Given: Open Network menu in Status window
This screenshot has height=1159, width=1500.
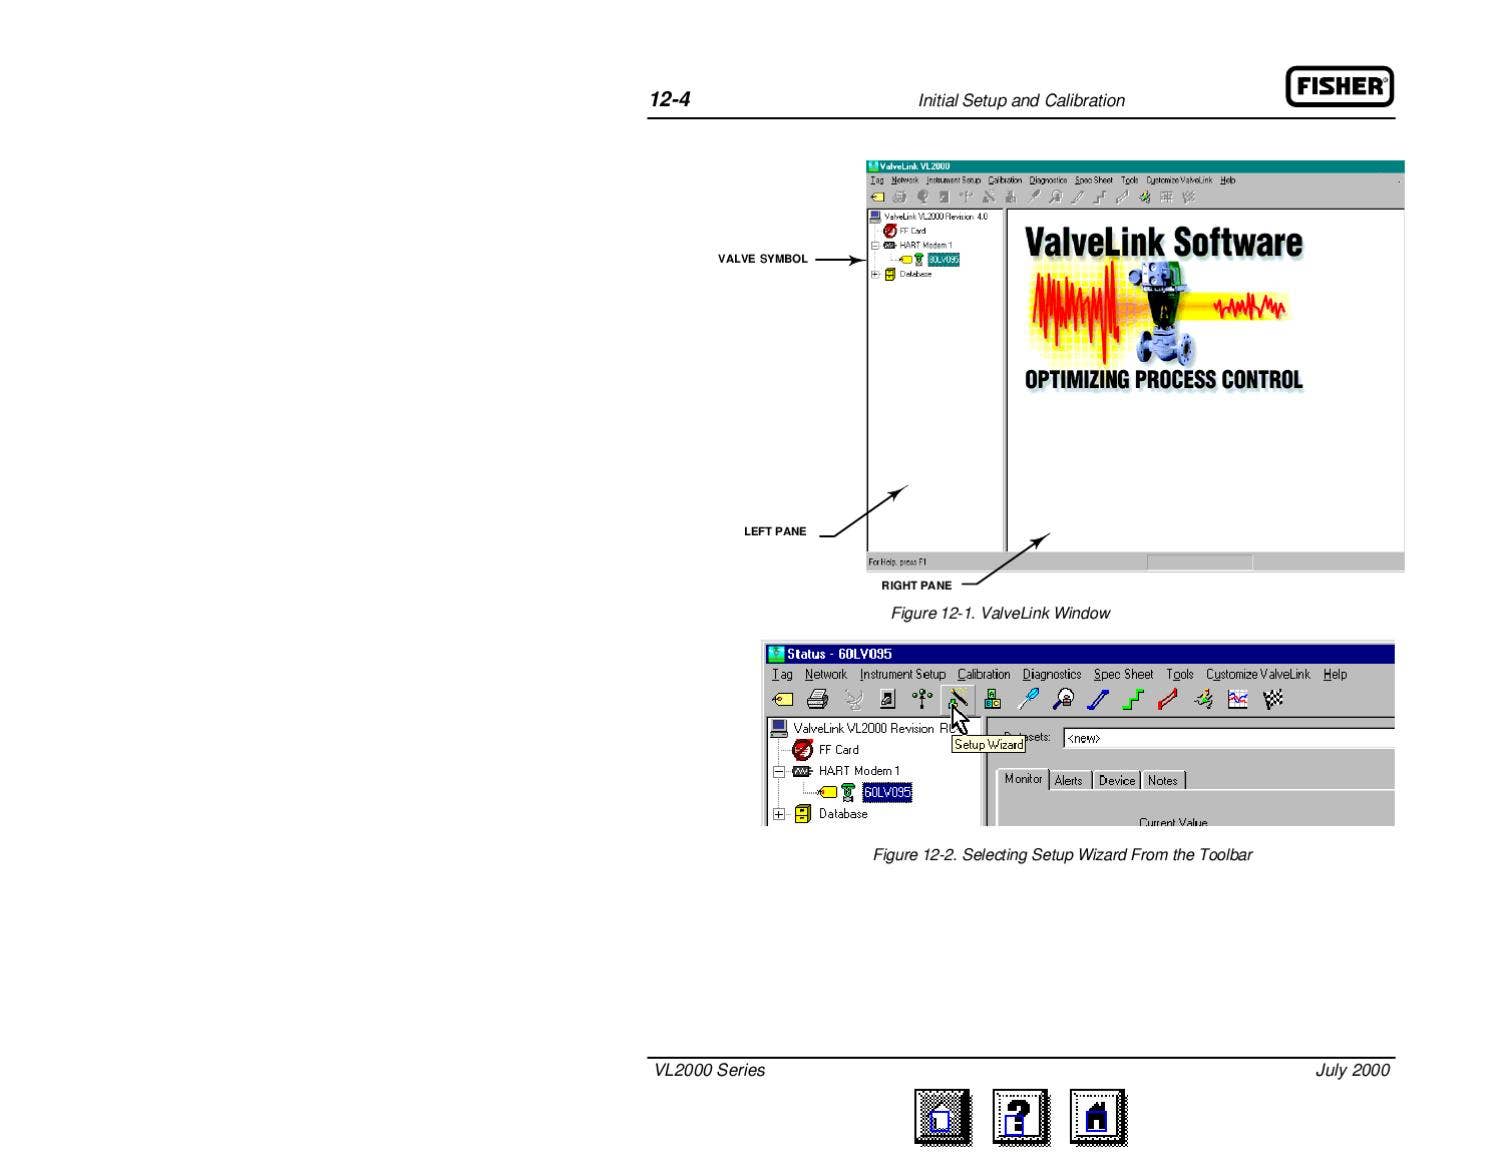Looking at the screenshot, I should point(825,674).
